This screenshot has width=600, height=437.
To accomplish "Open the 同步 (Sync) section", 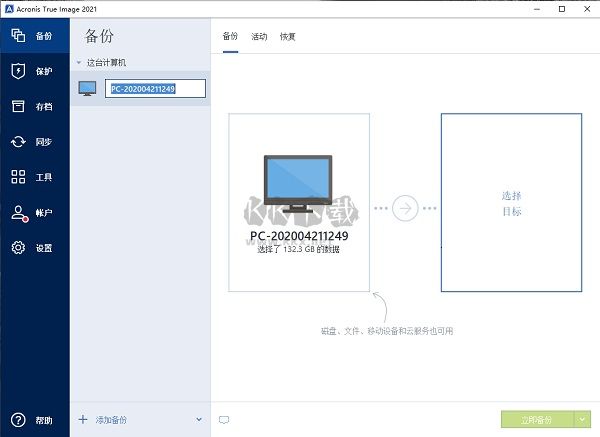I will pos(35,142).
